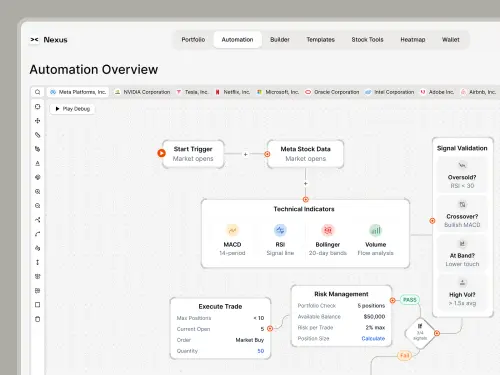
Task: Click the trash delete icon
Action: pos(37,319)
